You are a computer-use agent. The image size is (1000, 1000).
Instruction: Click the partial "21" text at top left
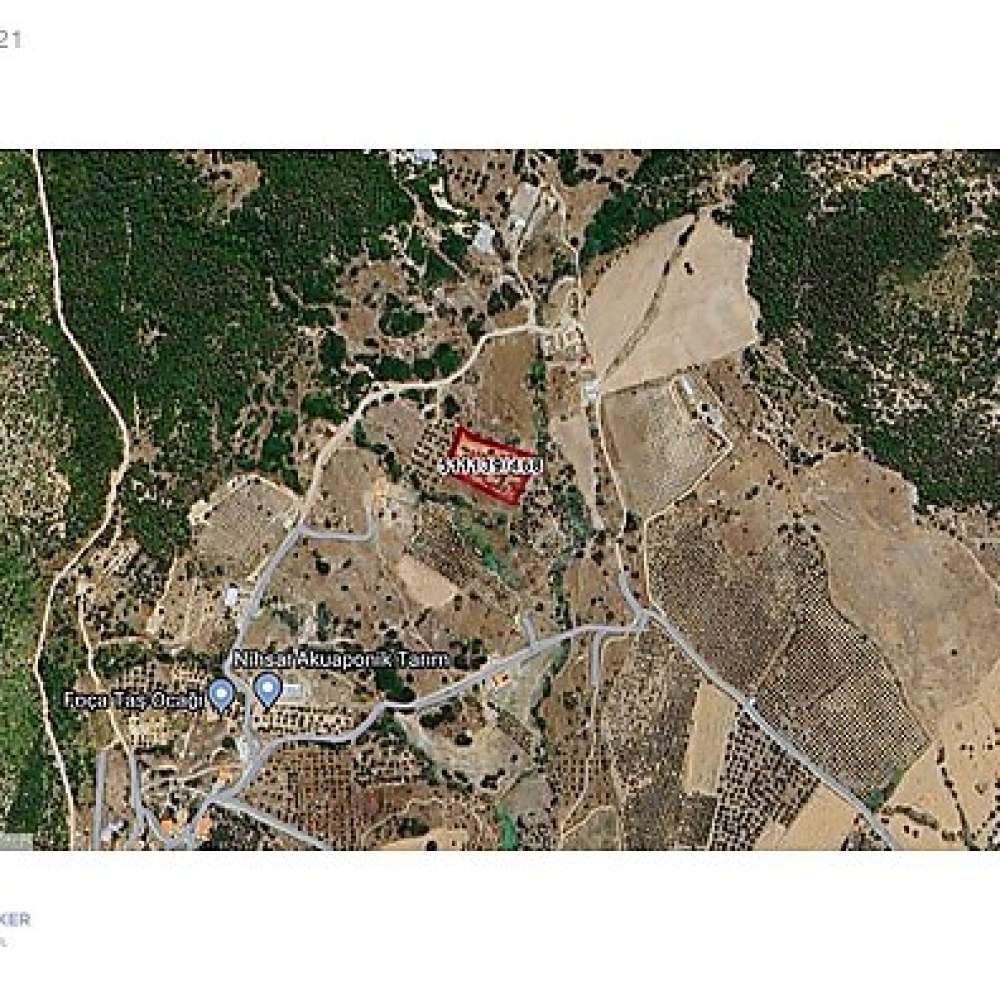click(x=10, y=40)
